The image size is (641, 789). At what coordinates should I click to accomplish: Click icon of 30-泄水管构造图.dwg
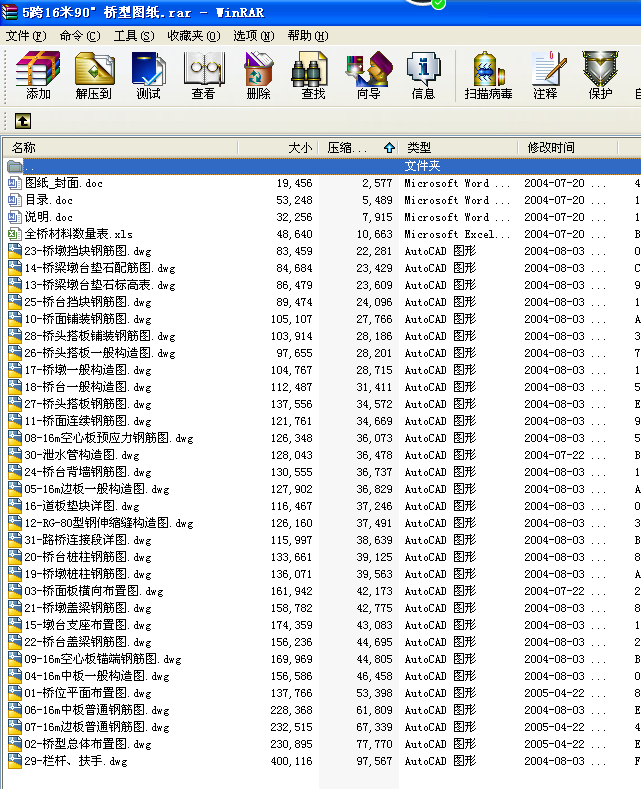tap(15, 455)
